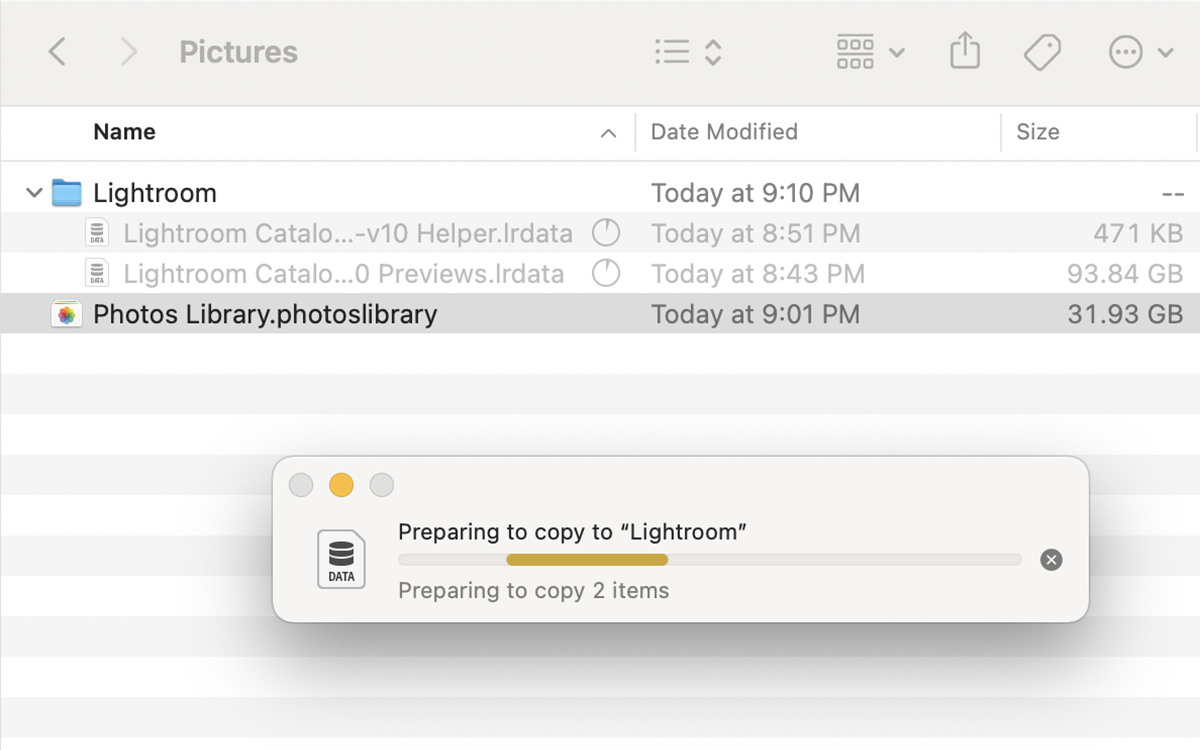Select the Lightroom Catalog Helper.lrdata file
Screen dimensions: 1200x750
[348, 234]
